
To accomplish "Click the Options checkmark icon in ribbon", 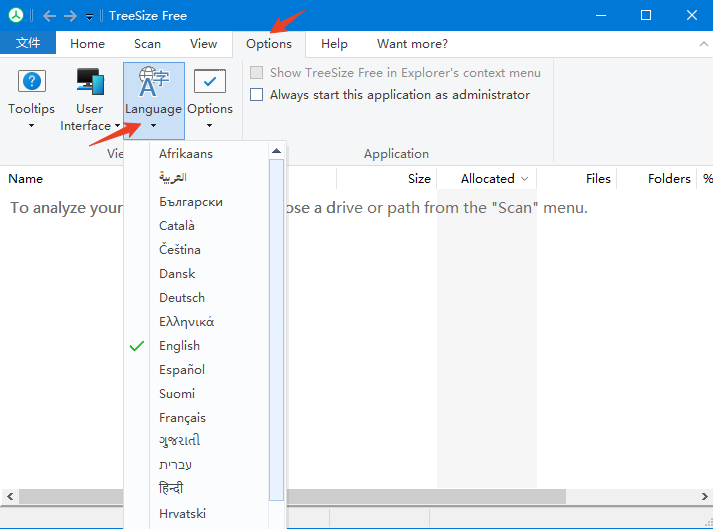I will pos(209,82).
